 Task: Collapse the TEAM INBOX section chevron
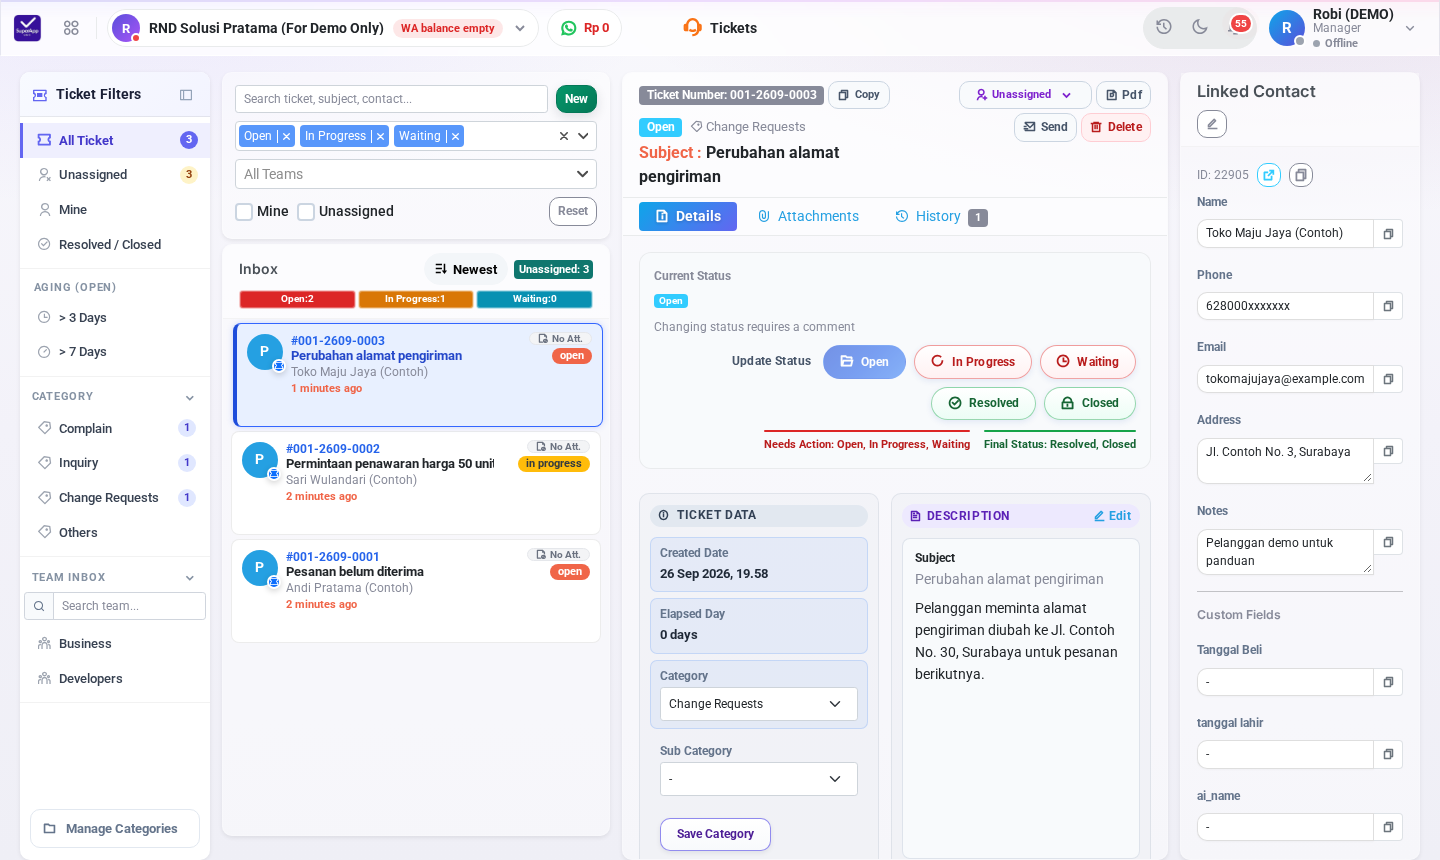click(190, 578)
